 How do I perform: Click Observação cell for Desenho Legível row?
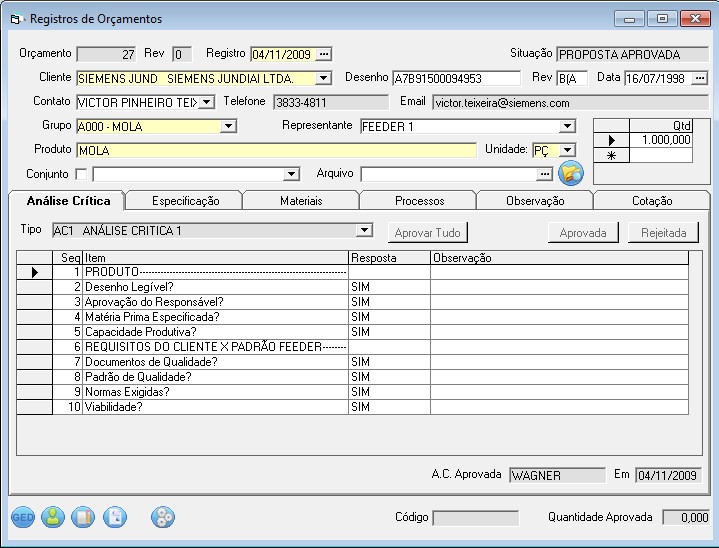(559, 287)
